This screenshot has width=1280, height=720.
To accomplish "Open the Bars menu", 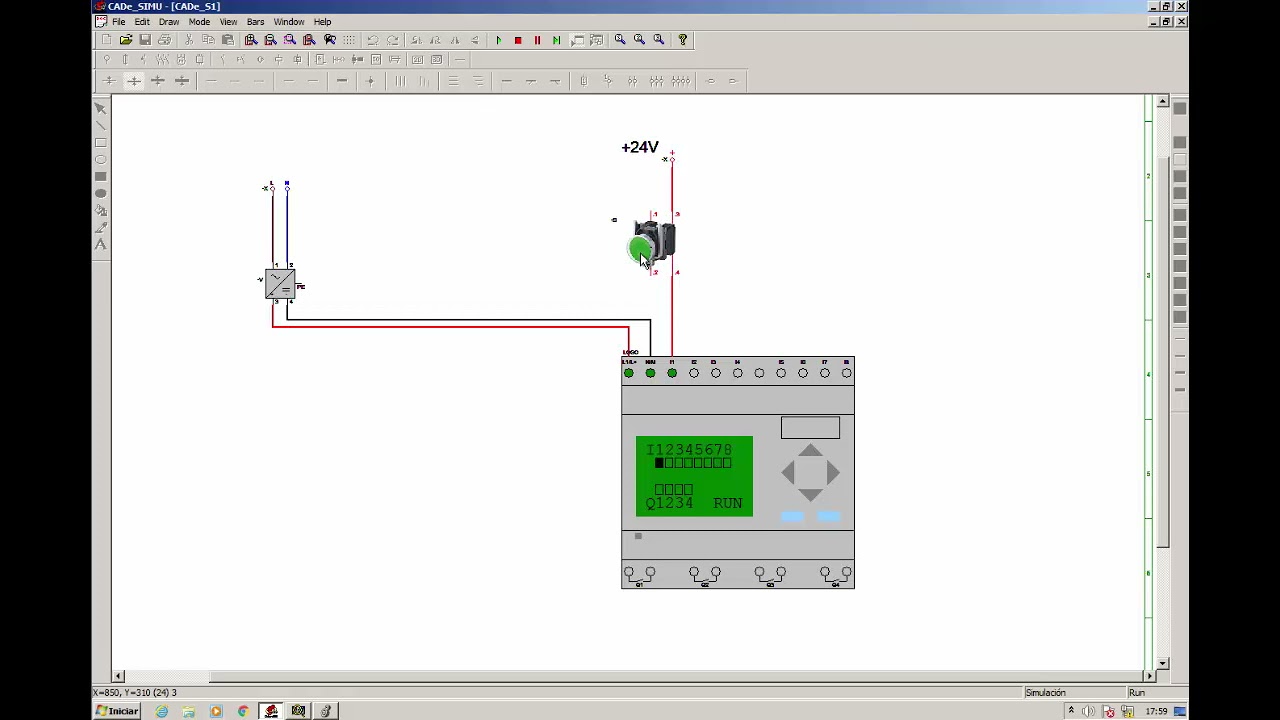I will [255, 22].
